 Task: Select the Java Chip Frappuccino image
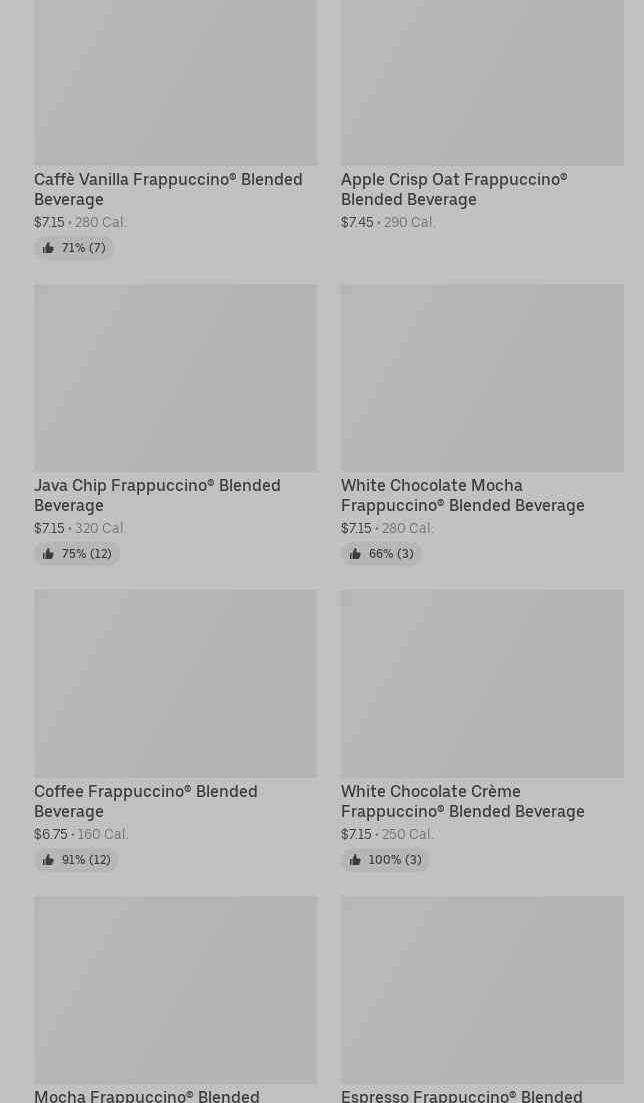pyautogui.click(x=175, y=378)
